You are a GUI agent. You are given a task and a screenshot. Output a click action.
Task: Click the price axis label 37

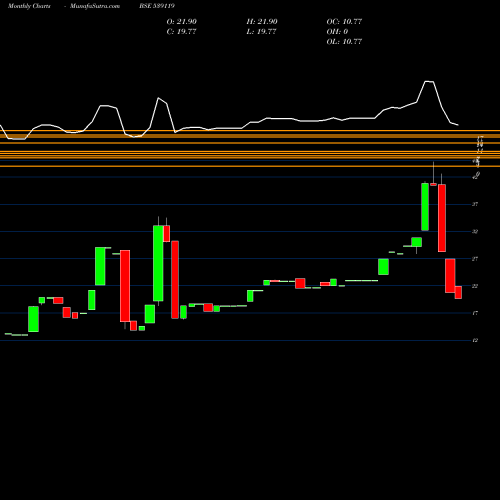coord(475,204)
